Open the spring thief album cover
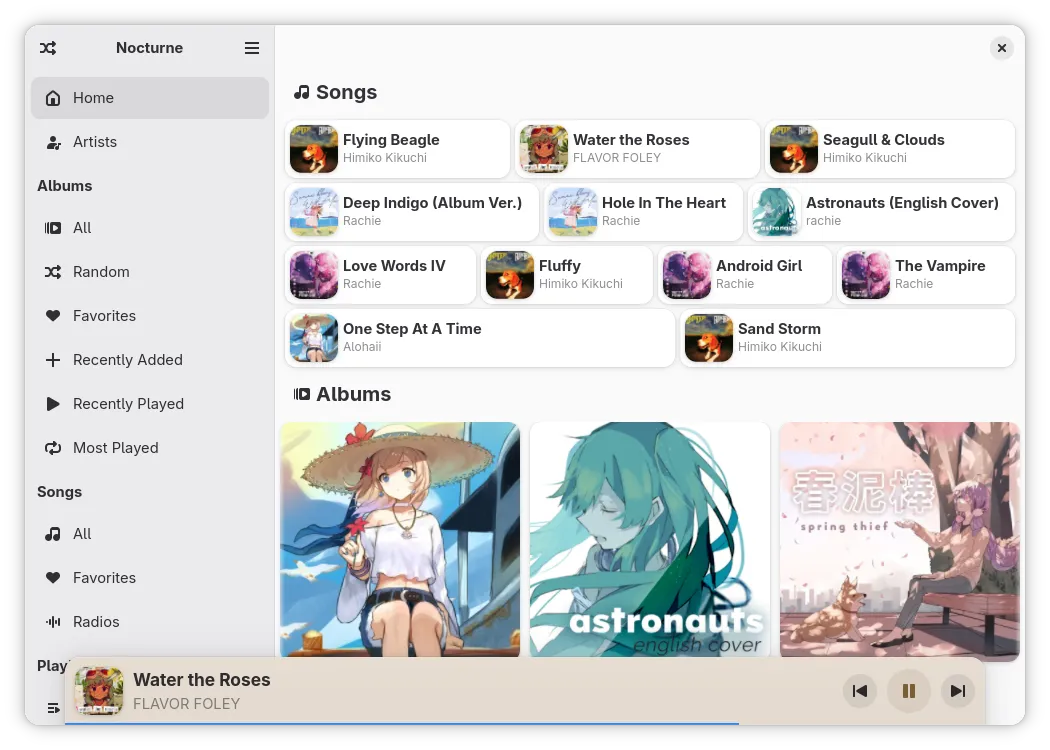 tap(899, 540)
